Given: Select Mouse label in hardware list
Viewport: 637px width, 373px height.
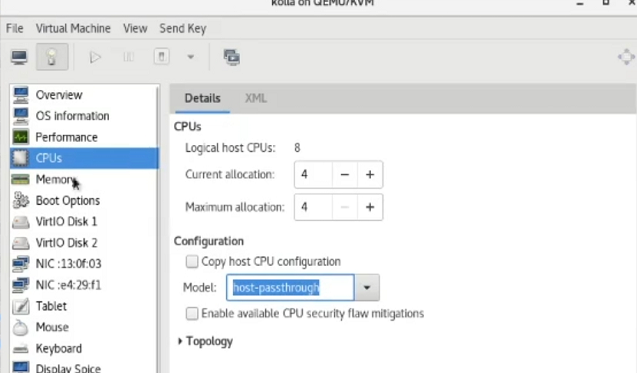Looking at the screenshot, I should [52, 327].
